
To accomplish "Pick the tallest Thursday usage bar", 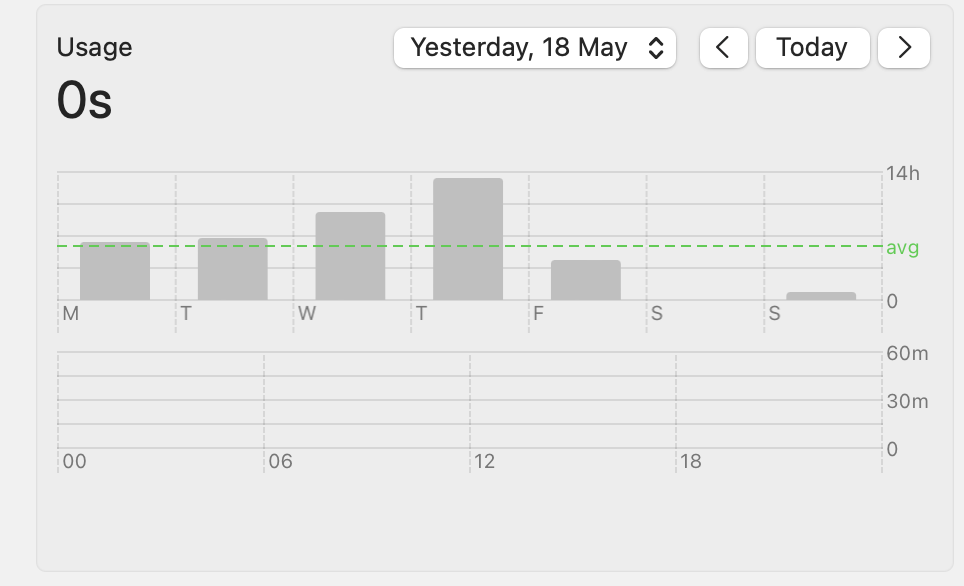I will point(468,239).
